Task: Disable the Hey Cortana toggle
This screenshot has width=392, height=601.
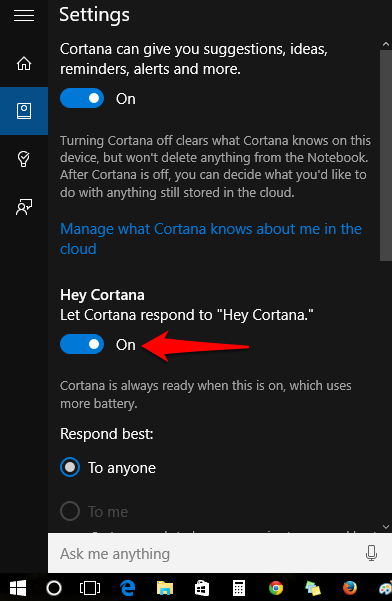Action: click(82, 344)
